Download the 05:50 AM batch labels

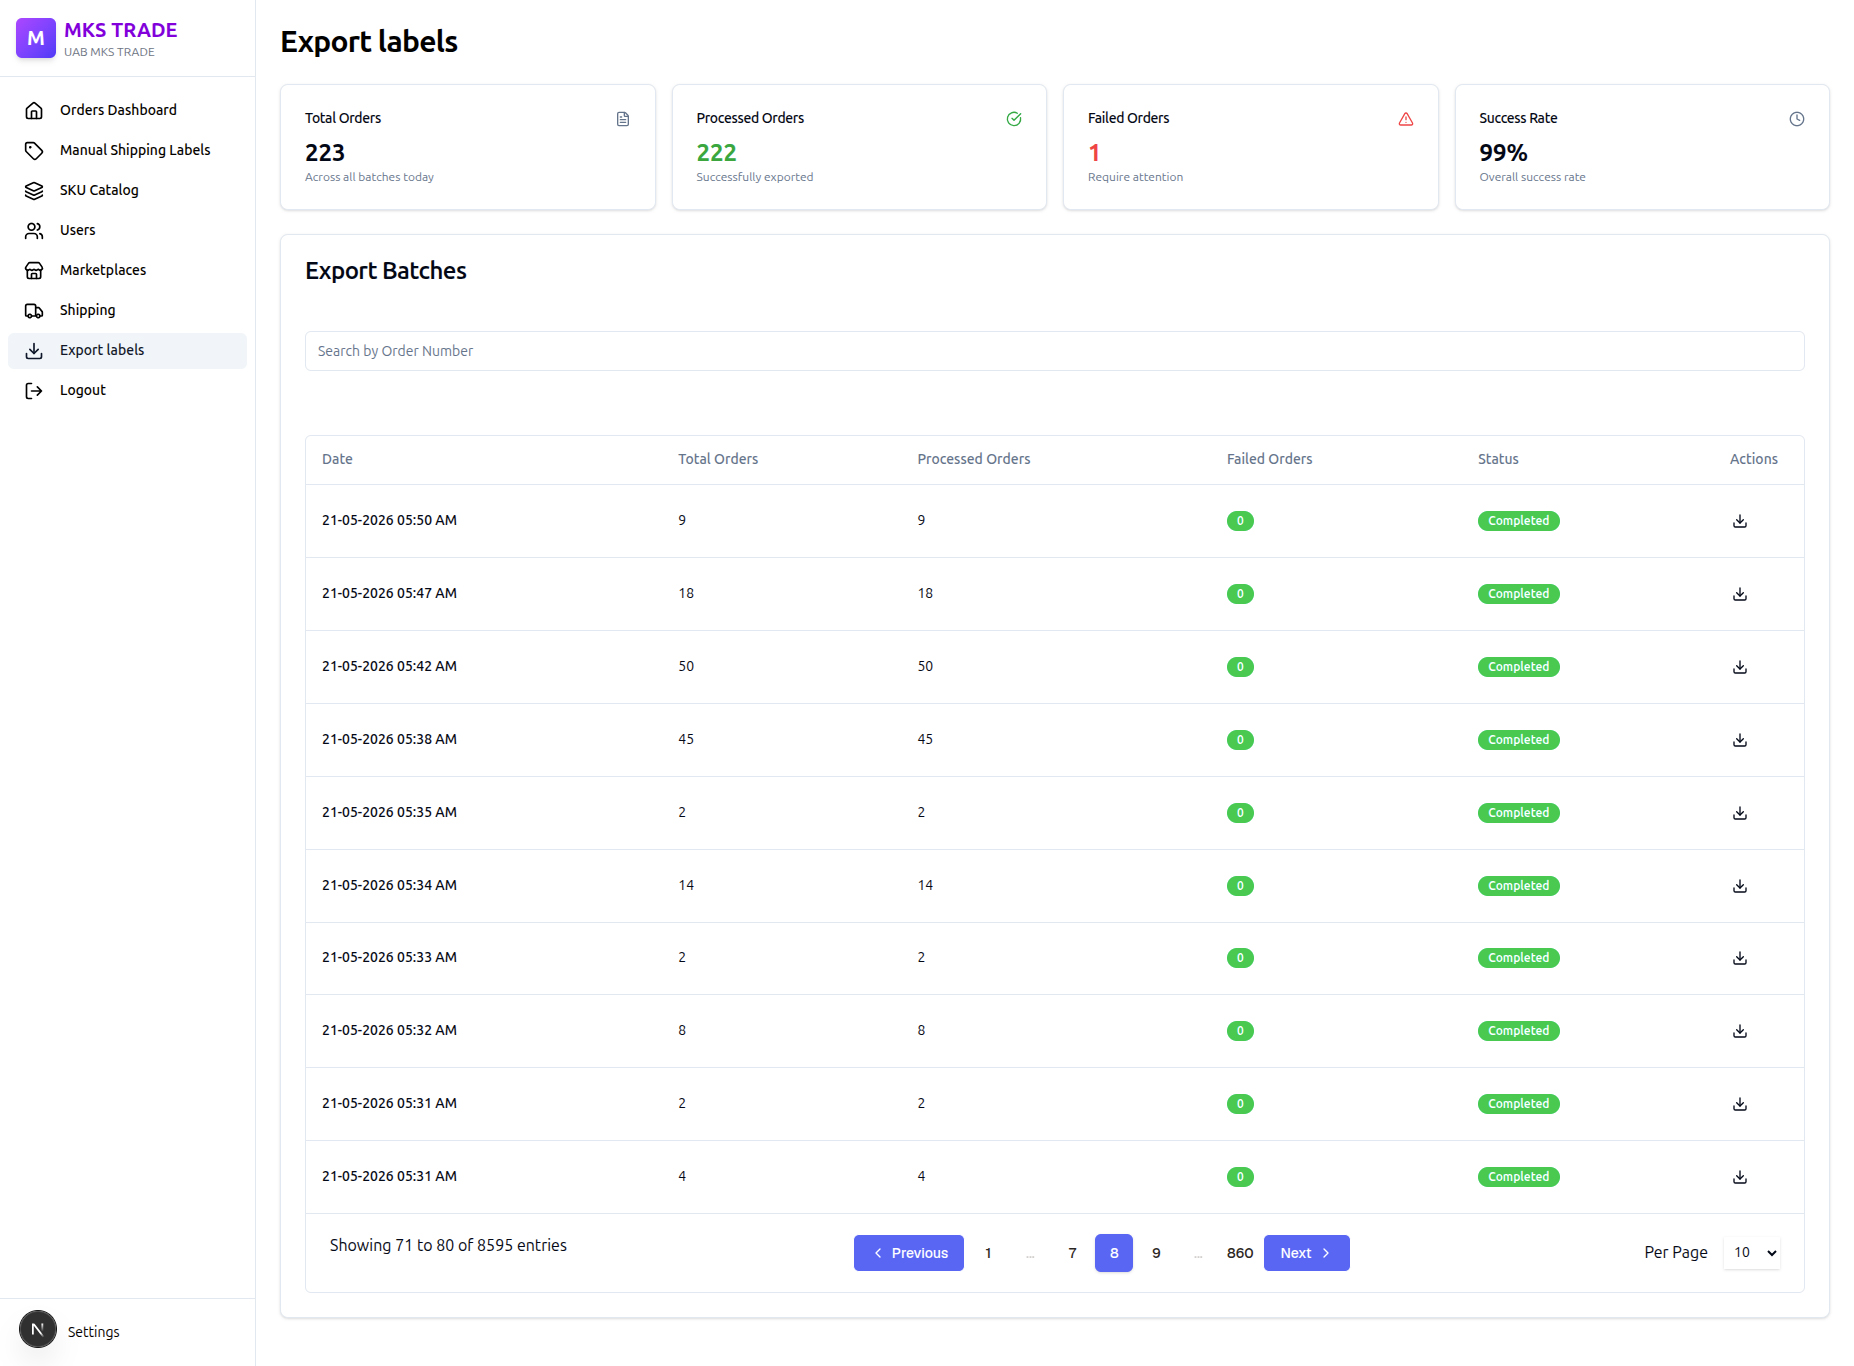1740,521
